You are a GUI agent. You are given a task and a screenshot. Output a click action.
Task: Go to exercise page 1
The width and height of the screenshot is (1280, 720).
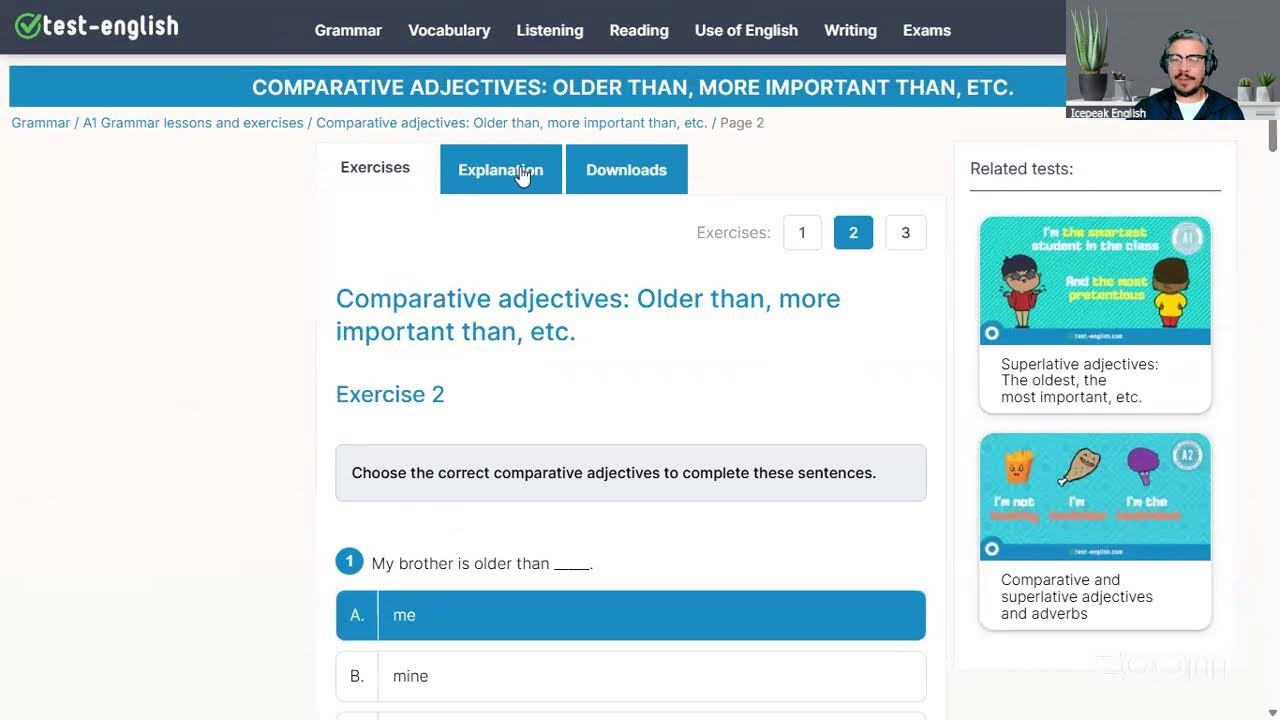point(802,233)
